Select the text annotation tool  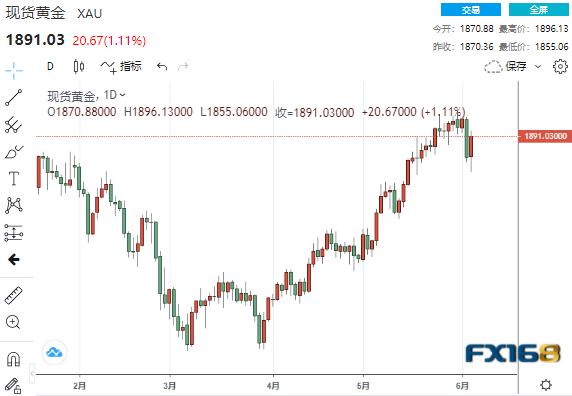(13, 179)
